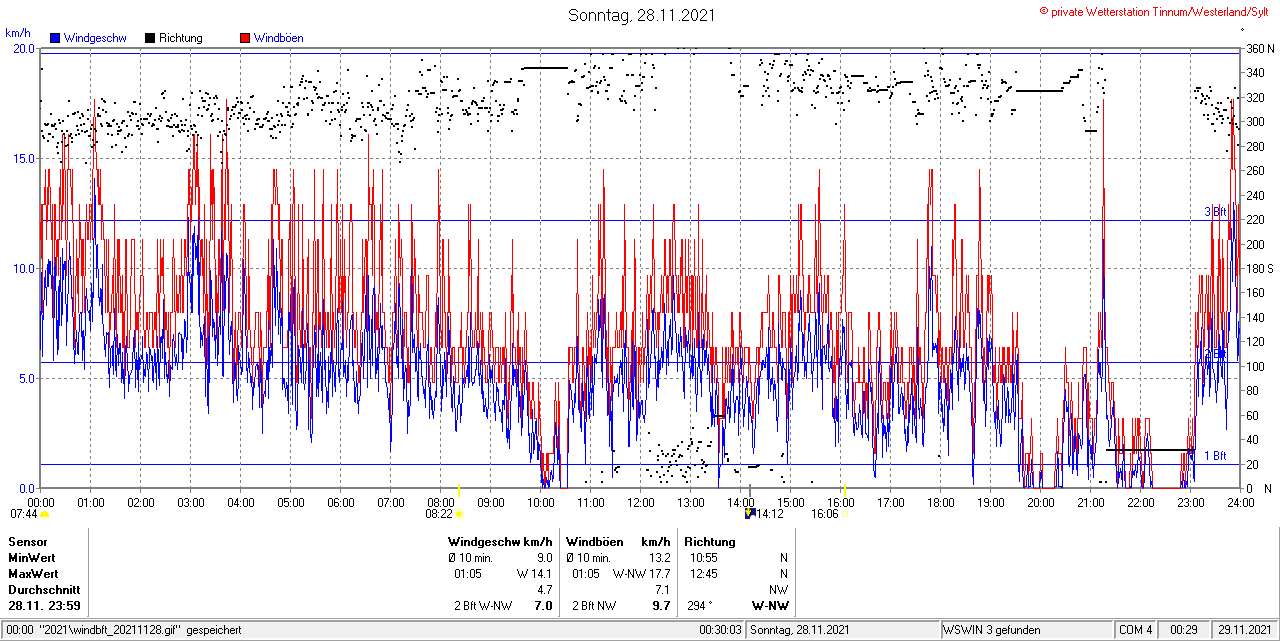Click the current gust value 9.7

[661, 606]
